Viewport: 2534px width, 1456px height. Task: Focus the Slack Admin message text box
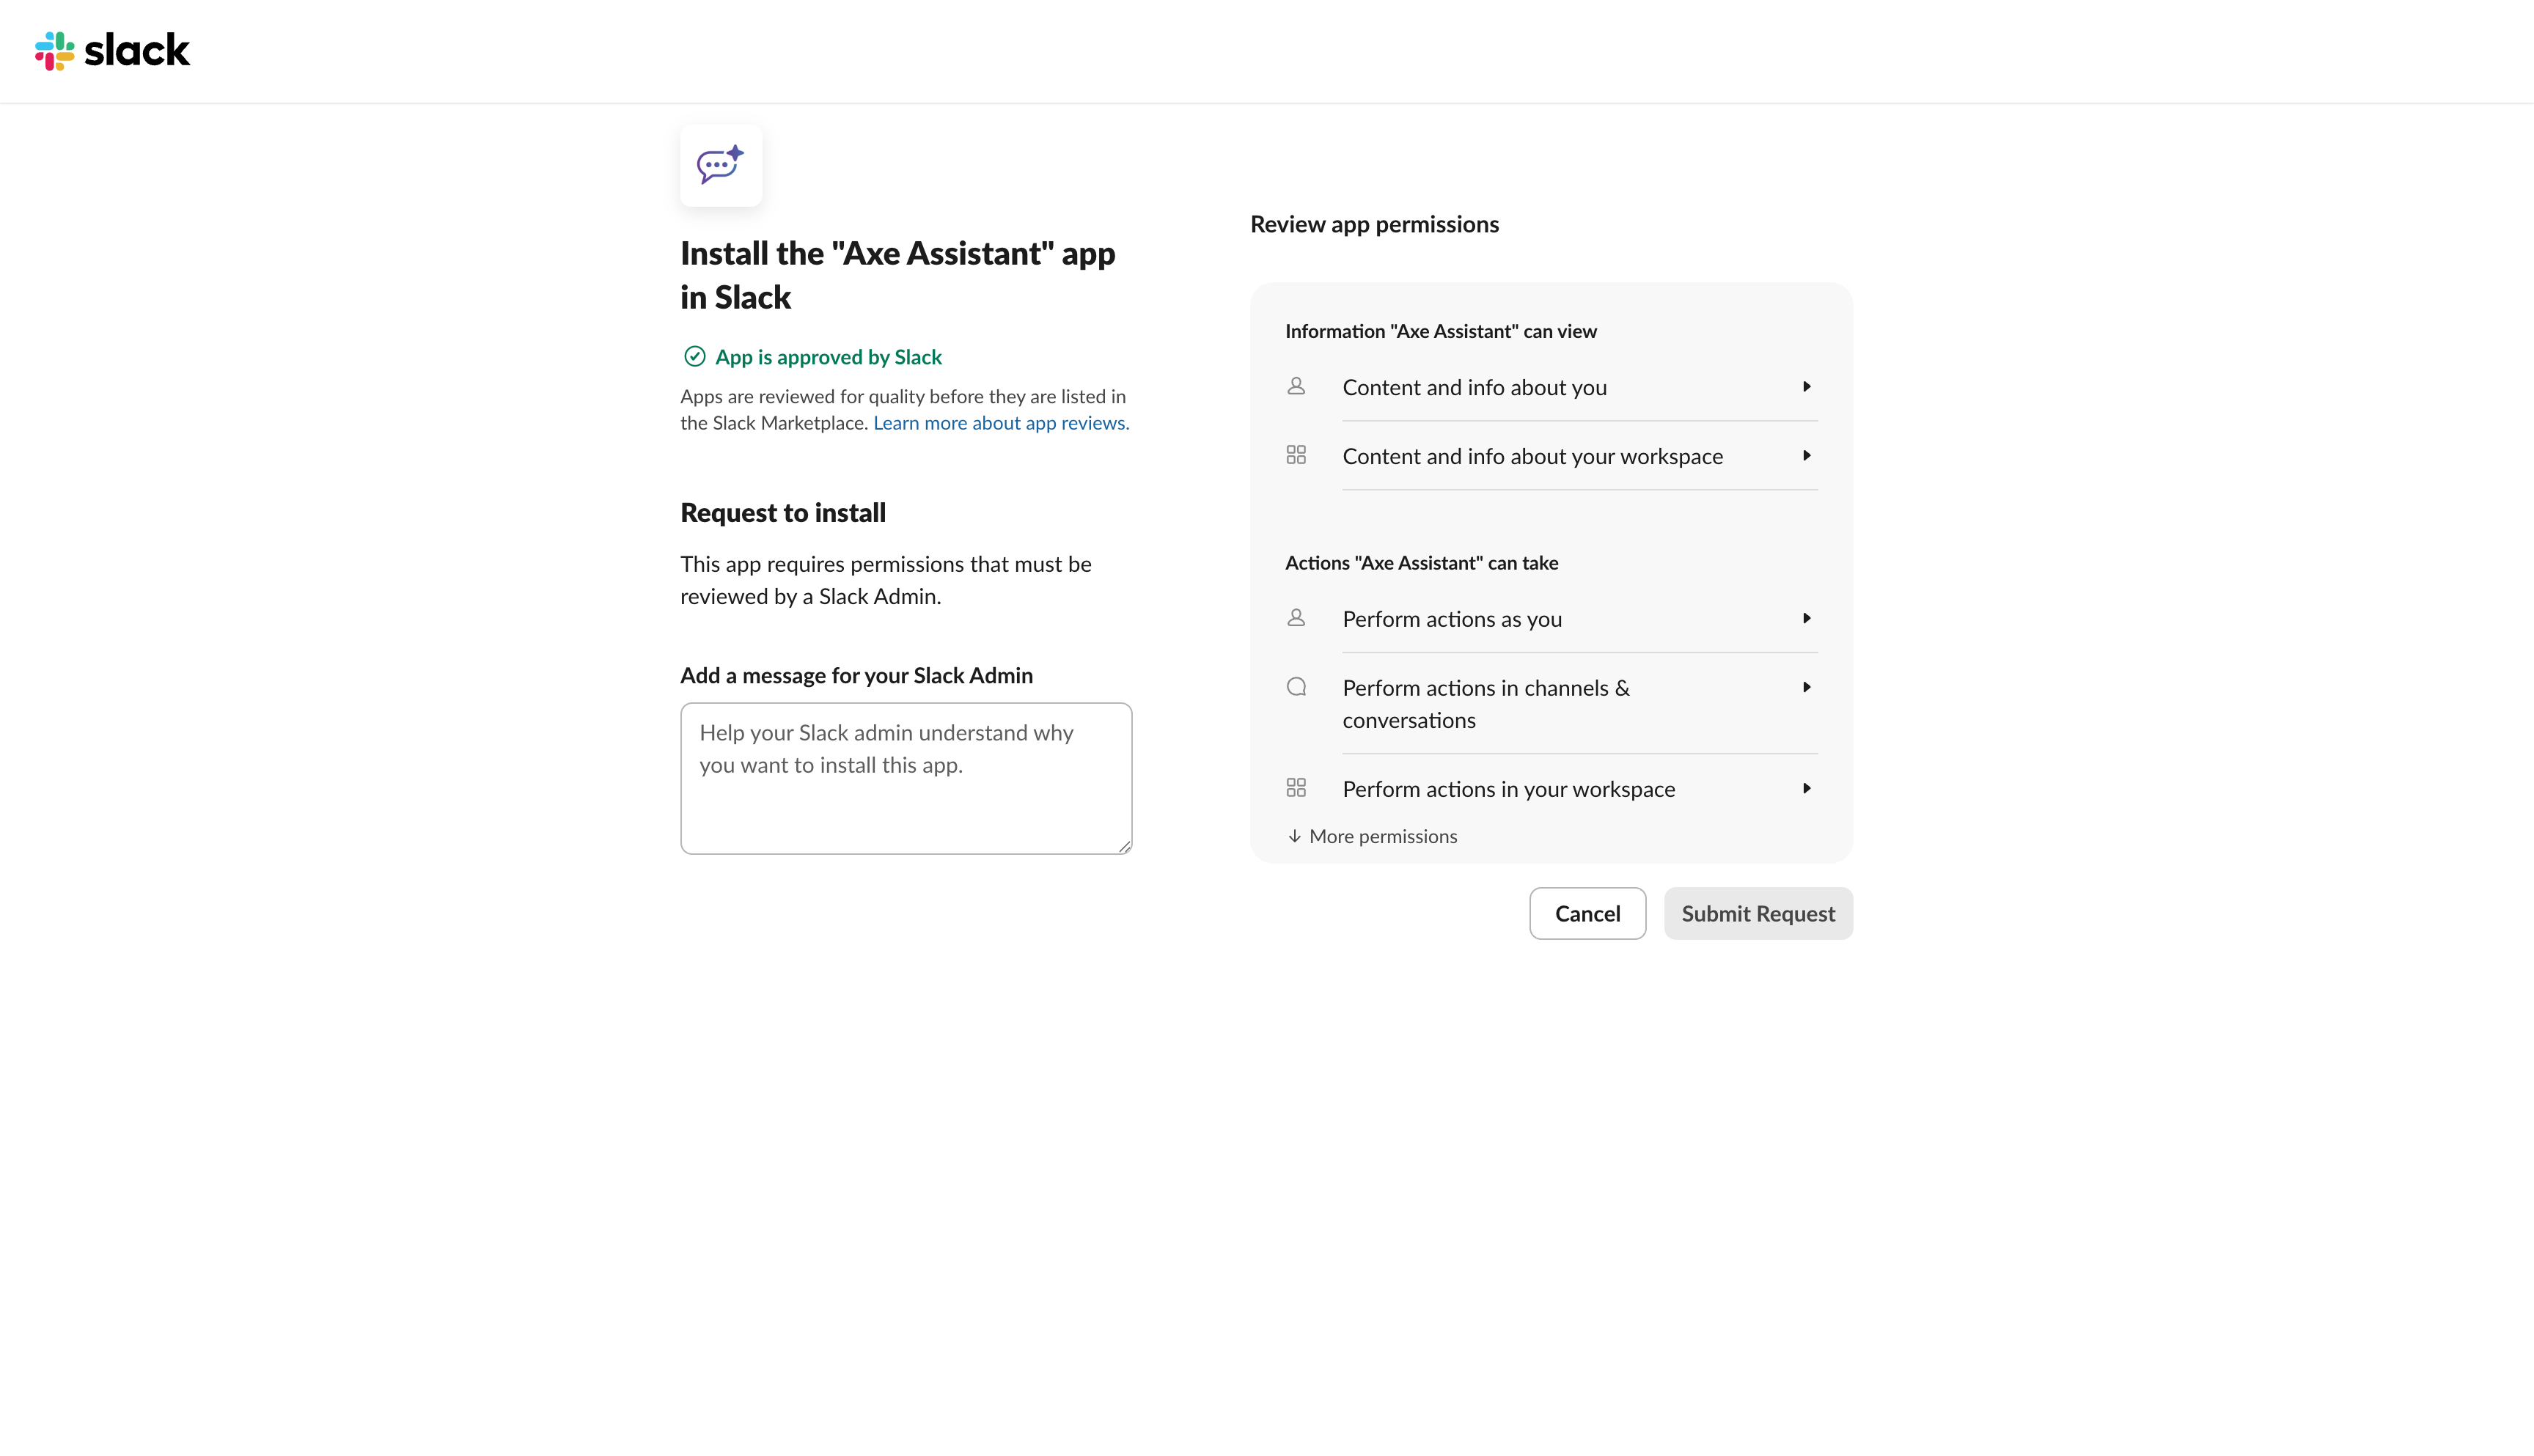[905, 778]
